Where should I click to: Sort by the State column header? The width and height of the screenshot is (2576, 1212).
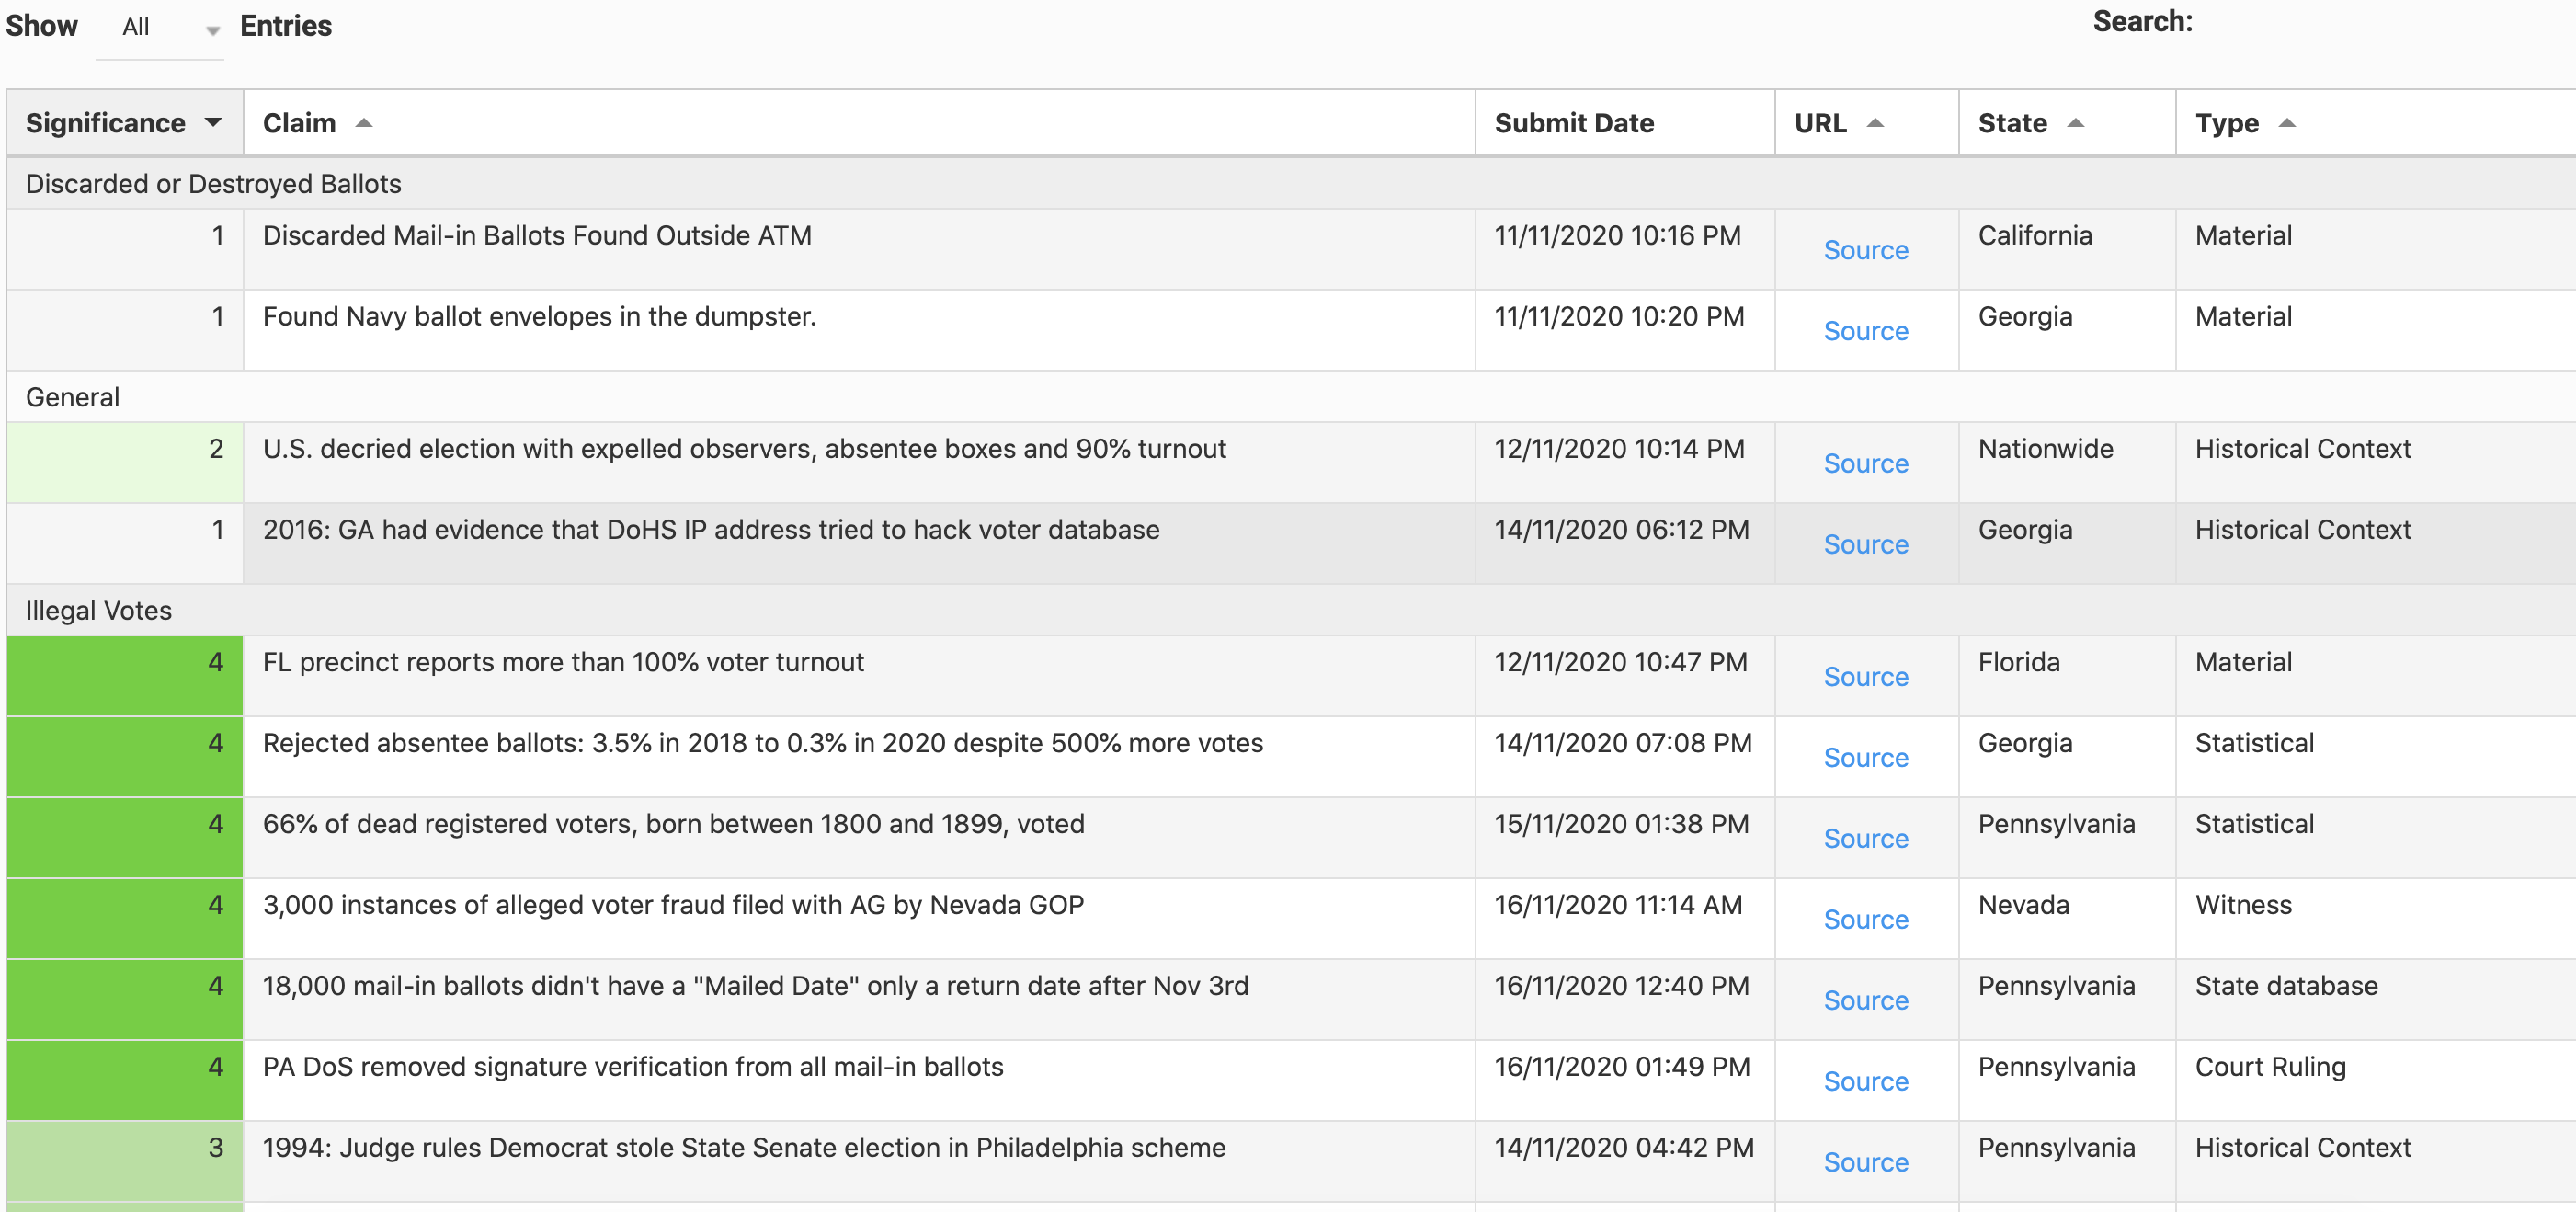click(x=2066, y=123)
